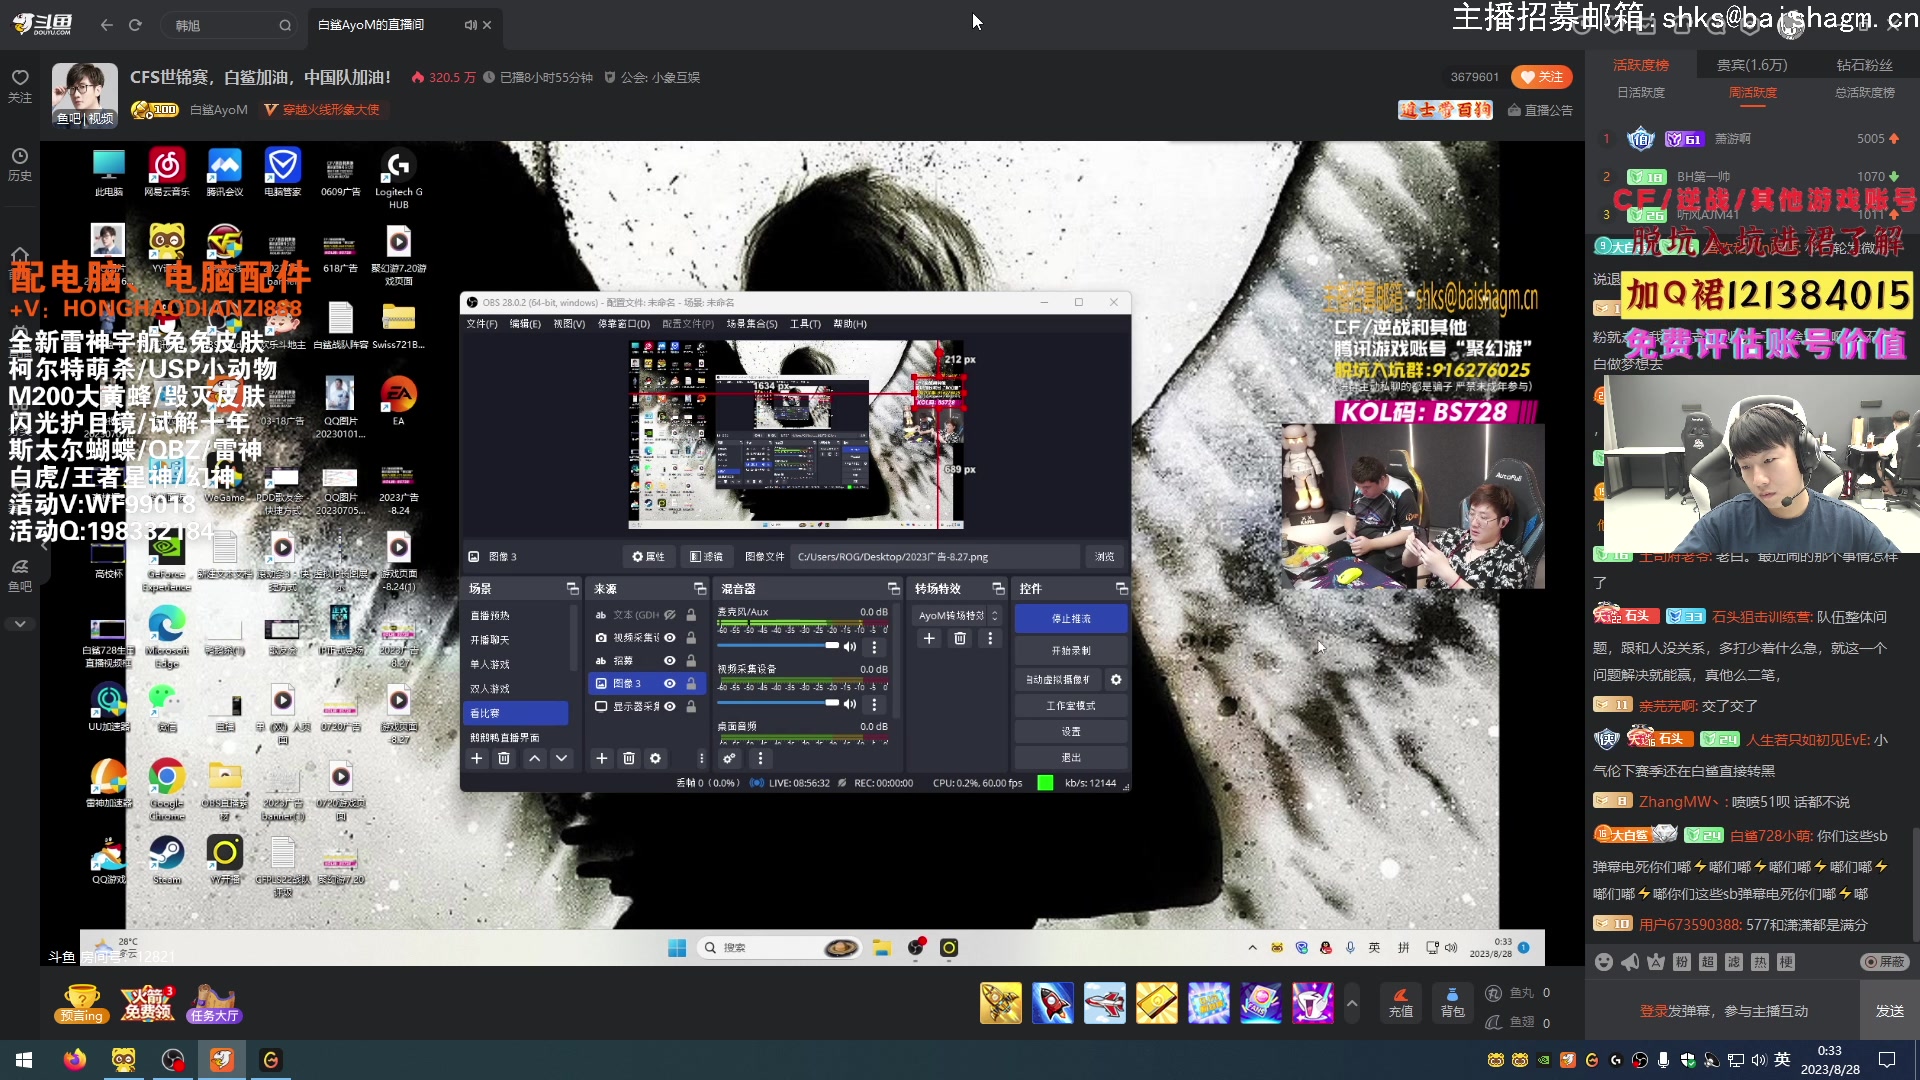Mute 麦克风/Aux in OBS mixer

[850, 646]
